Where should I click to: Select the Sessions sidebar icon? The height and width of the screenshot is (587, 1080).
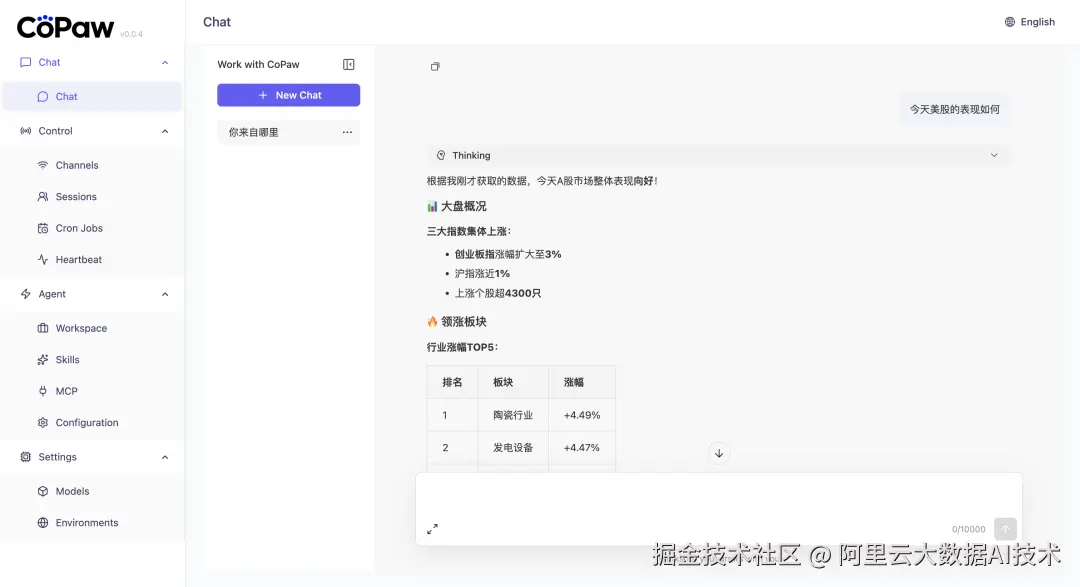pos(43,196)
